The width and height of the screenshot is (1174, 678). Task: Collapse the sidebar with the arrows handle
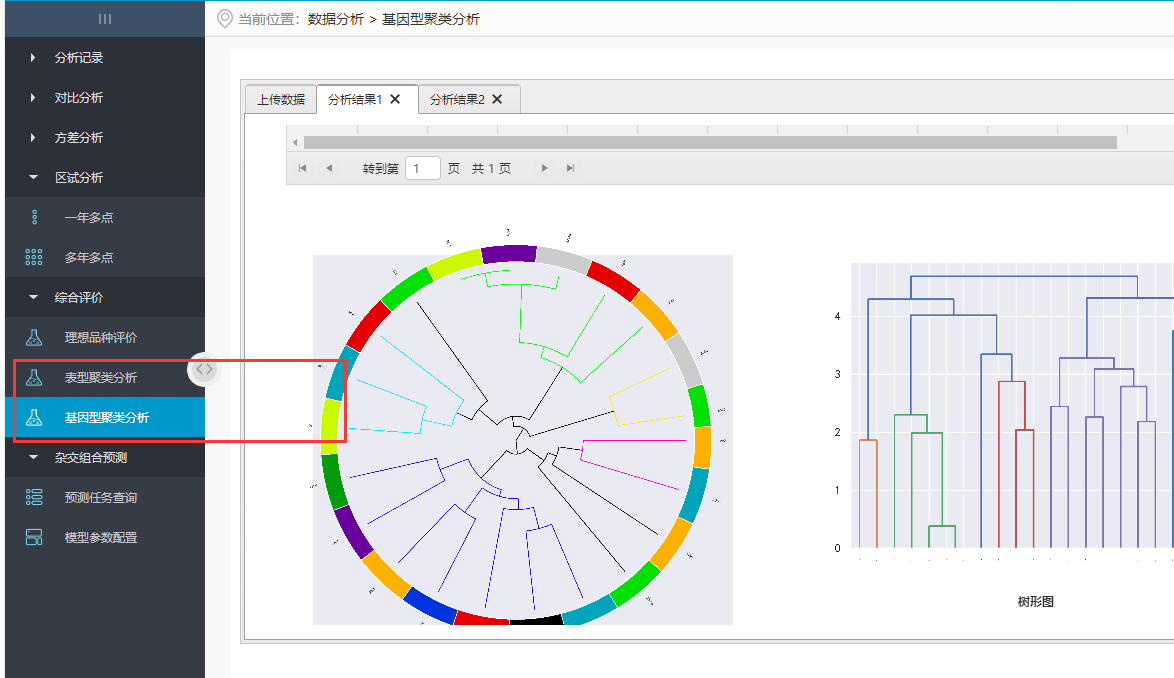[204, 369]
